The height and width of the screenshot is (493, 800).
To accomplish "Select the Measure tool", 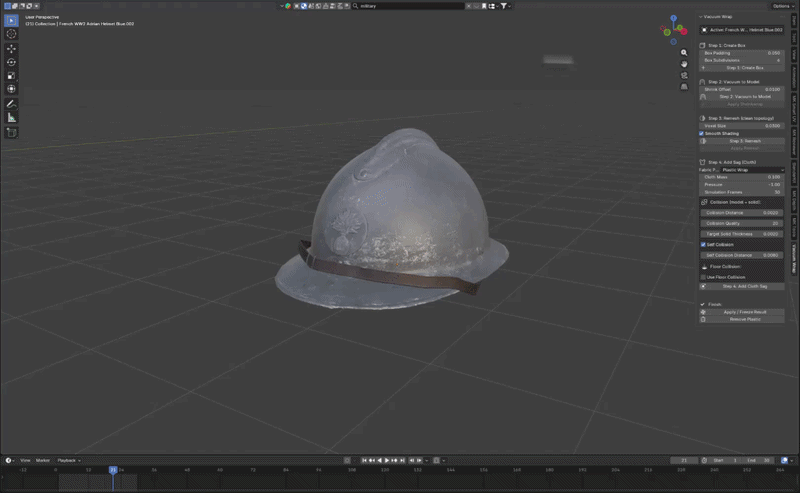I will click(11, 118).
